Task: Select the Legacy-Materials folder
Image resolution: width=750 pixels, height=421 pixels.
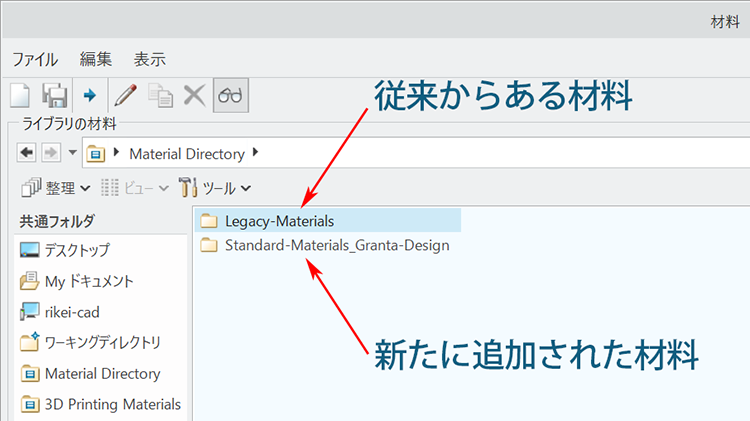Action: click(x=278, y=220)
